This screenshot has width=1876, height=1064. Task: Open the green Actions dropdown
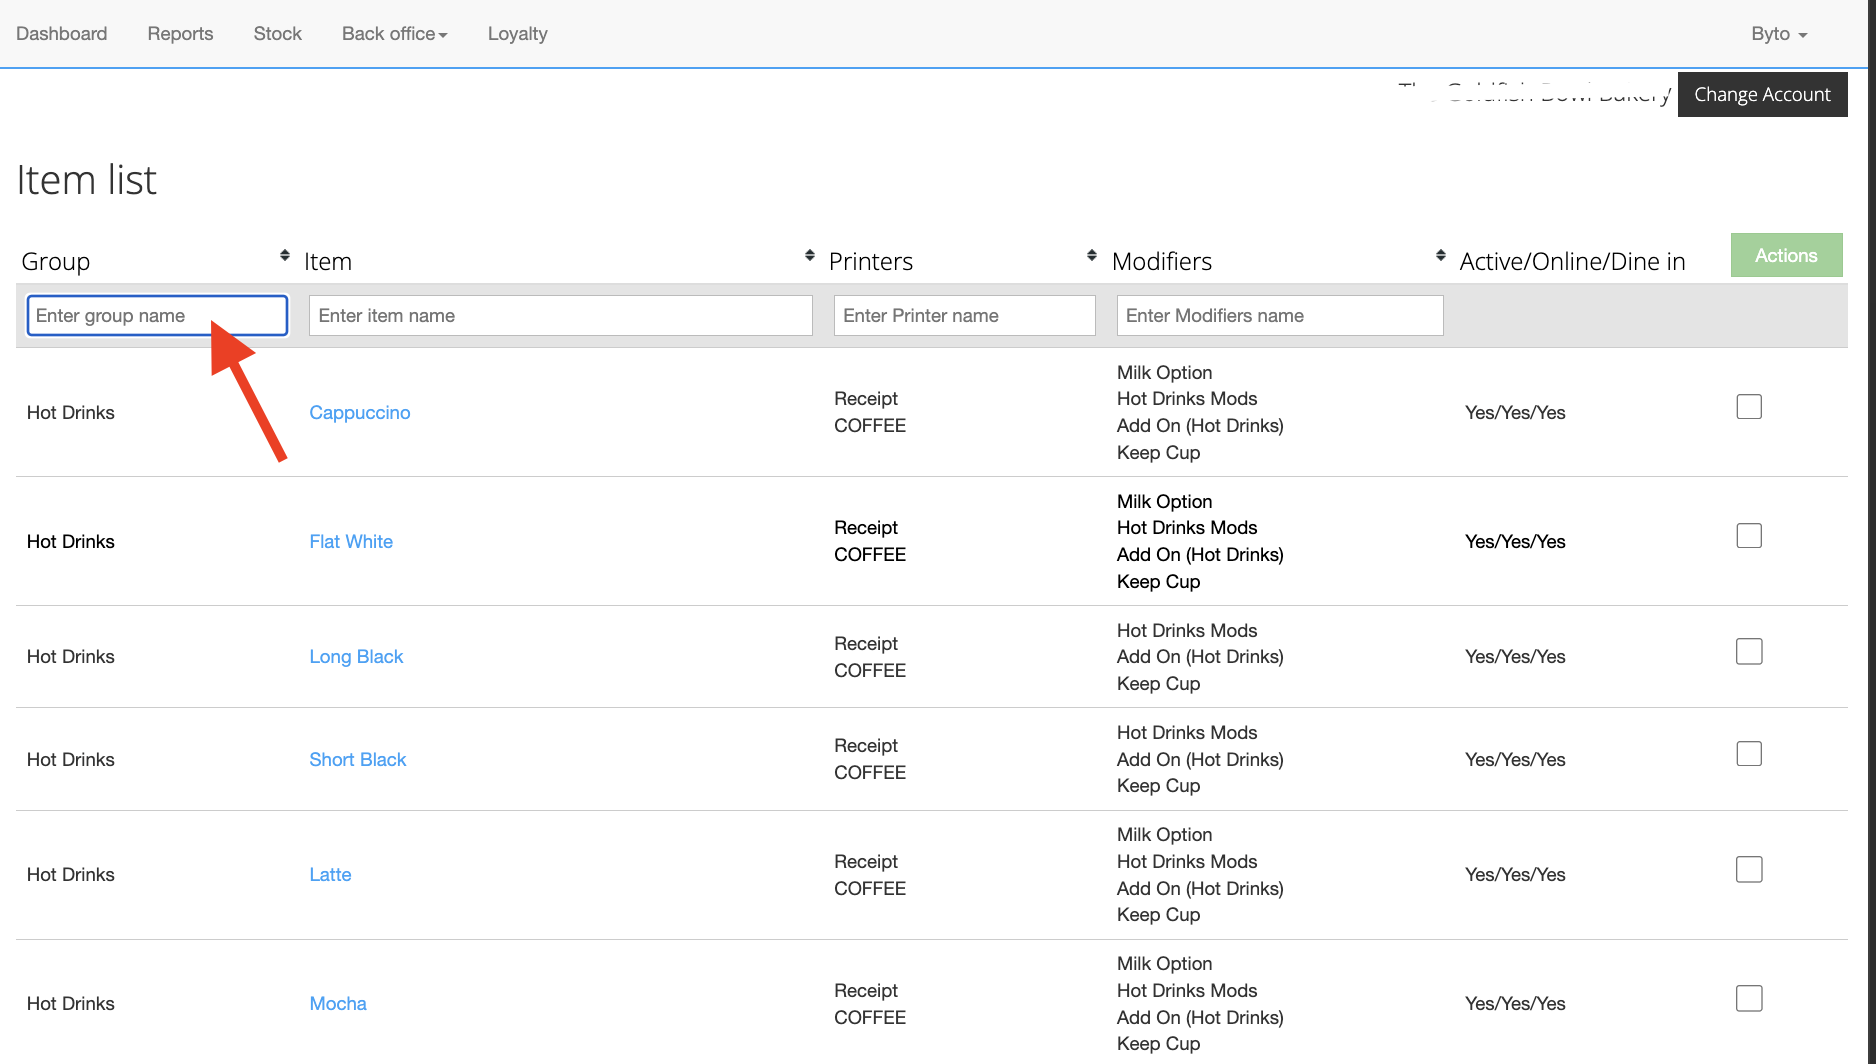pyautogui.click(x=1786, y=255)
